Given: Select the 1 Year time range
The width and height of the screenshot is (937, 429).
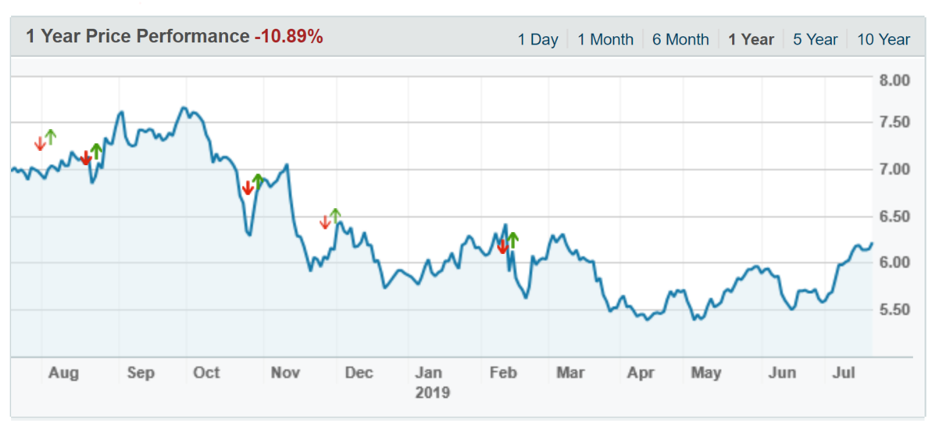Looking at the screenshot, I should [751, 40].
